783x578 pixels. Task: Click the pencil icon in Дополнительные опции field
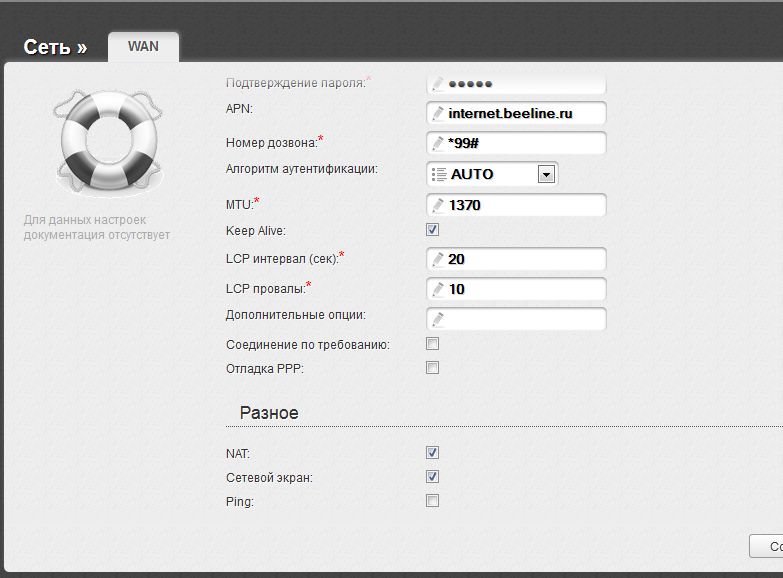click(438, 319)
